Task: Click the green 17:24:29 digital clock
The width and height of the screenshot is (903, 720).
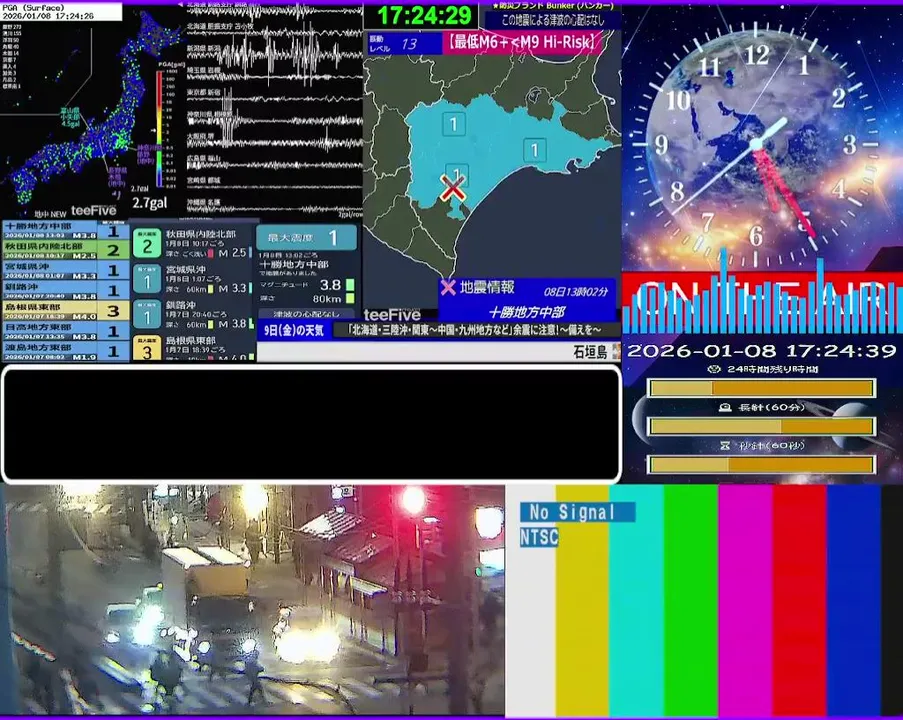Action: tap(423, 16)
